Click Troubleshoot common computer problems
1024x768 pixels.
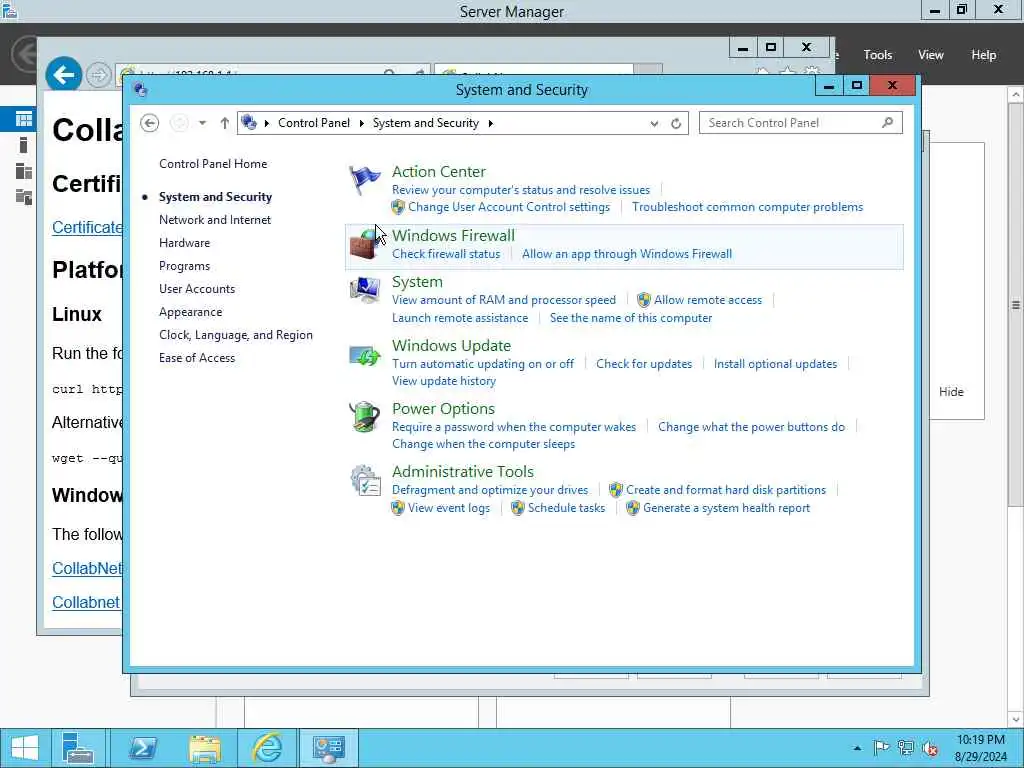[x=747, y=207]
